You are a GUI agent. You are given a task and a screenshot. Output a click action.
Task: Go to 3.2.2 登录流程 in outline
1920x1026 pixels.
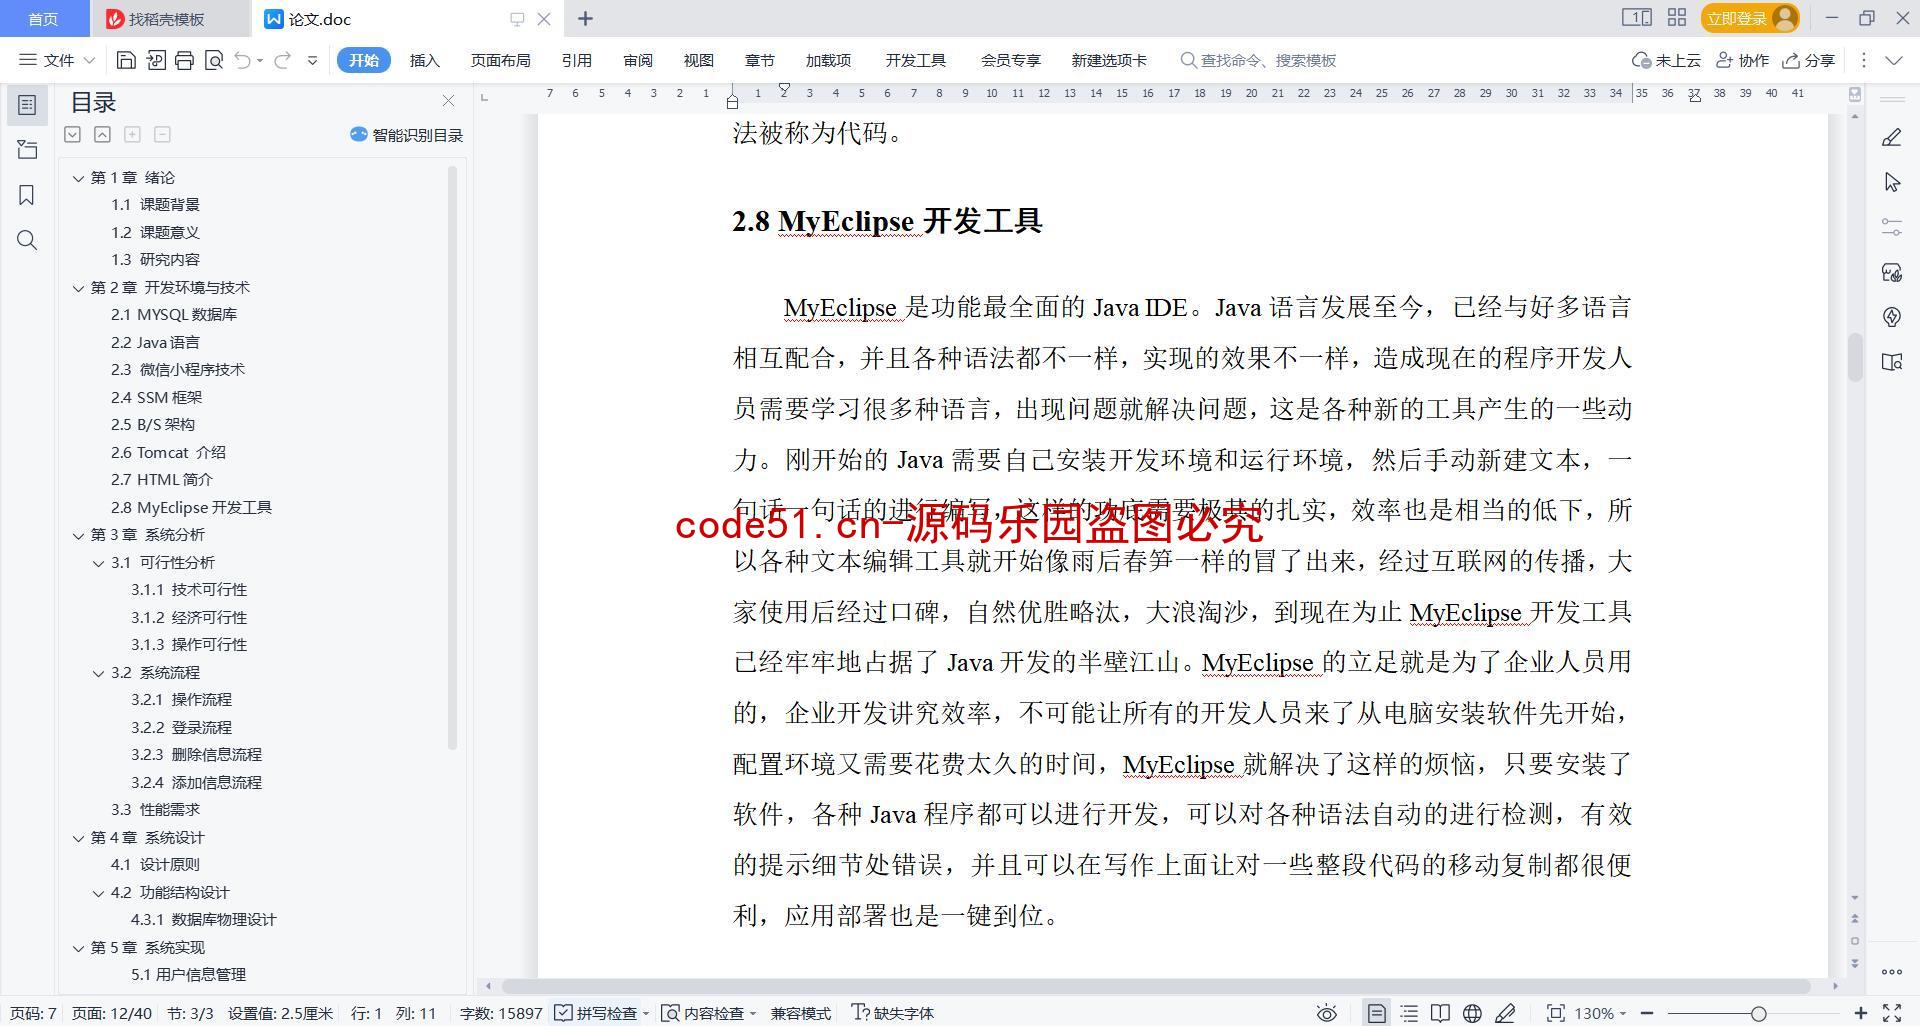[x=181, y=727]
